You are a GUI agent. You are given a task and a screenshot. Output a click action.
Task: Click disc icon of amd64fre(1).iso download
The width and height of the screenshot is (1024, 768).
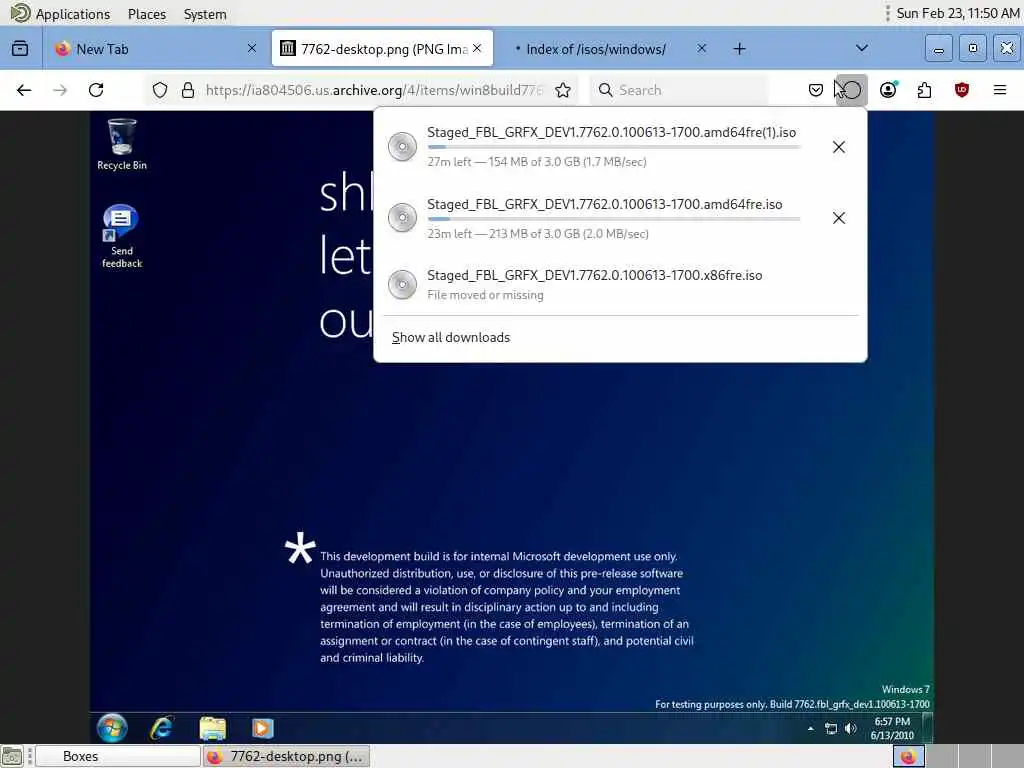[x=402, y=147]
